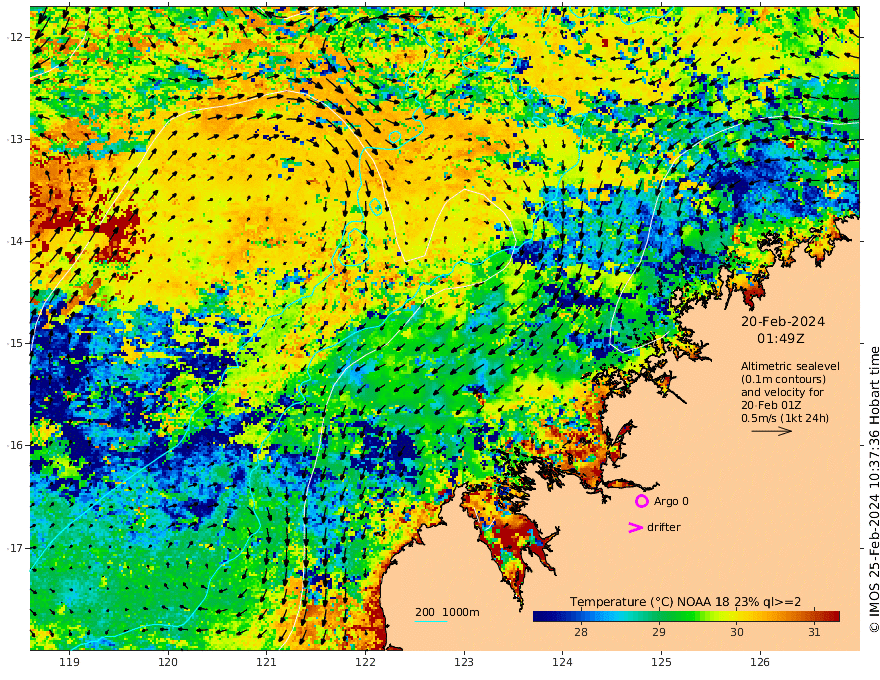Click the 'and velocity for' caption line
This screenshot has height=680, width=880.
click(782, 392)
